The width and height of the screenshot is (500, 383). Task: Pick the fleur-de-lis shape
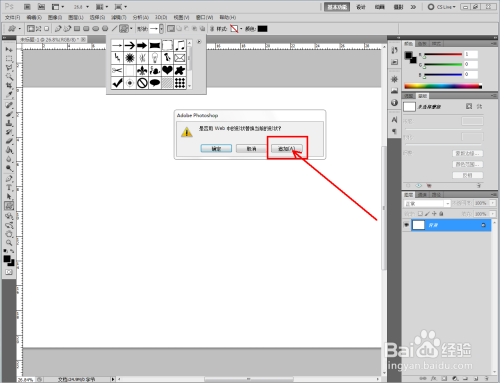(142, 70)
